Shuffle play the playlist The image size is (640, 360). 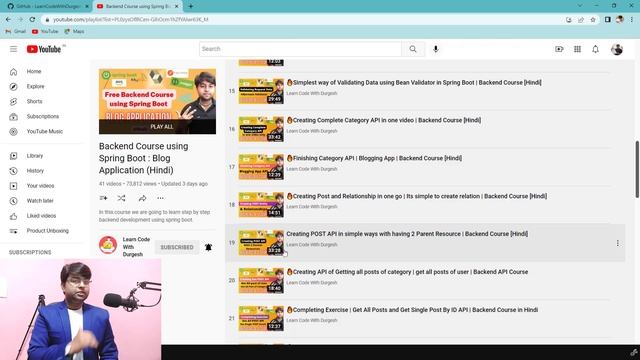tap(121, 198)
